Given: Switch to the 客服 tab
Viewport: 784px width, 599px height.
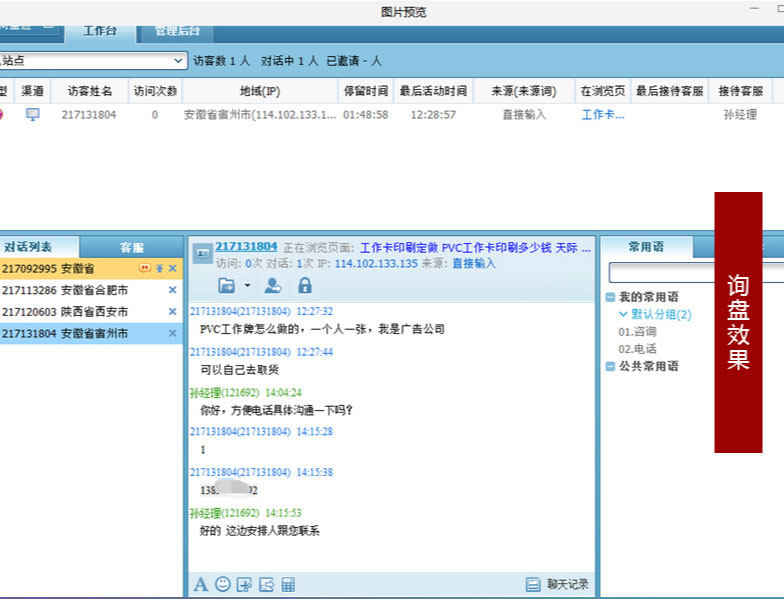Looking at the screenshot, I should point(131,247).
